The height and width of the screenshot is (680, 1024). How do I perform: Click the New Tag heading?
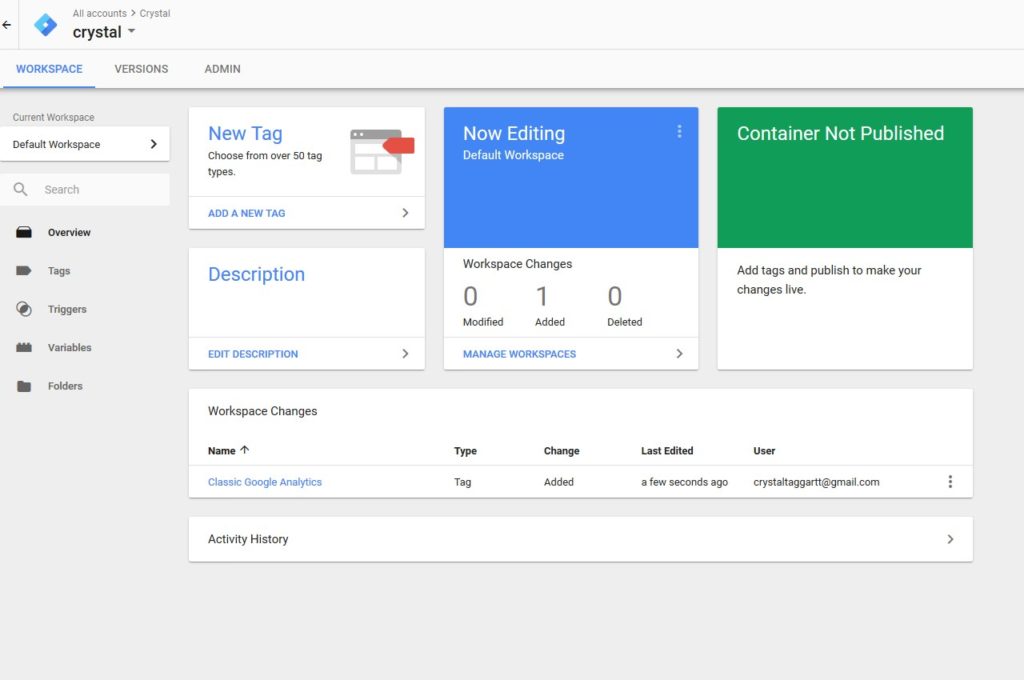pos(245,133)
